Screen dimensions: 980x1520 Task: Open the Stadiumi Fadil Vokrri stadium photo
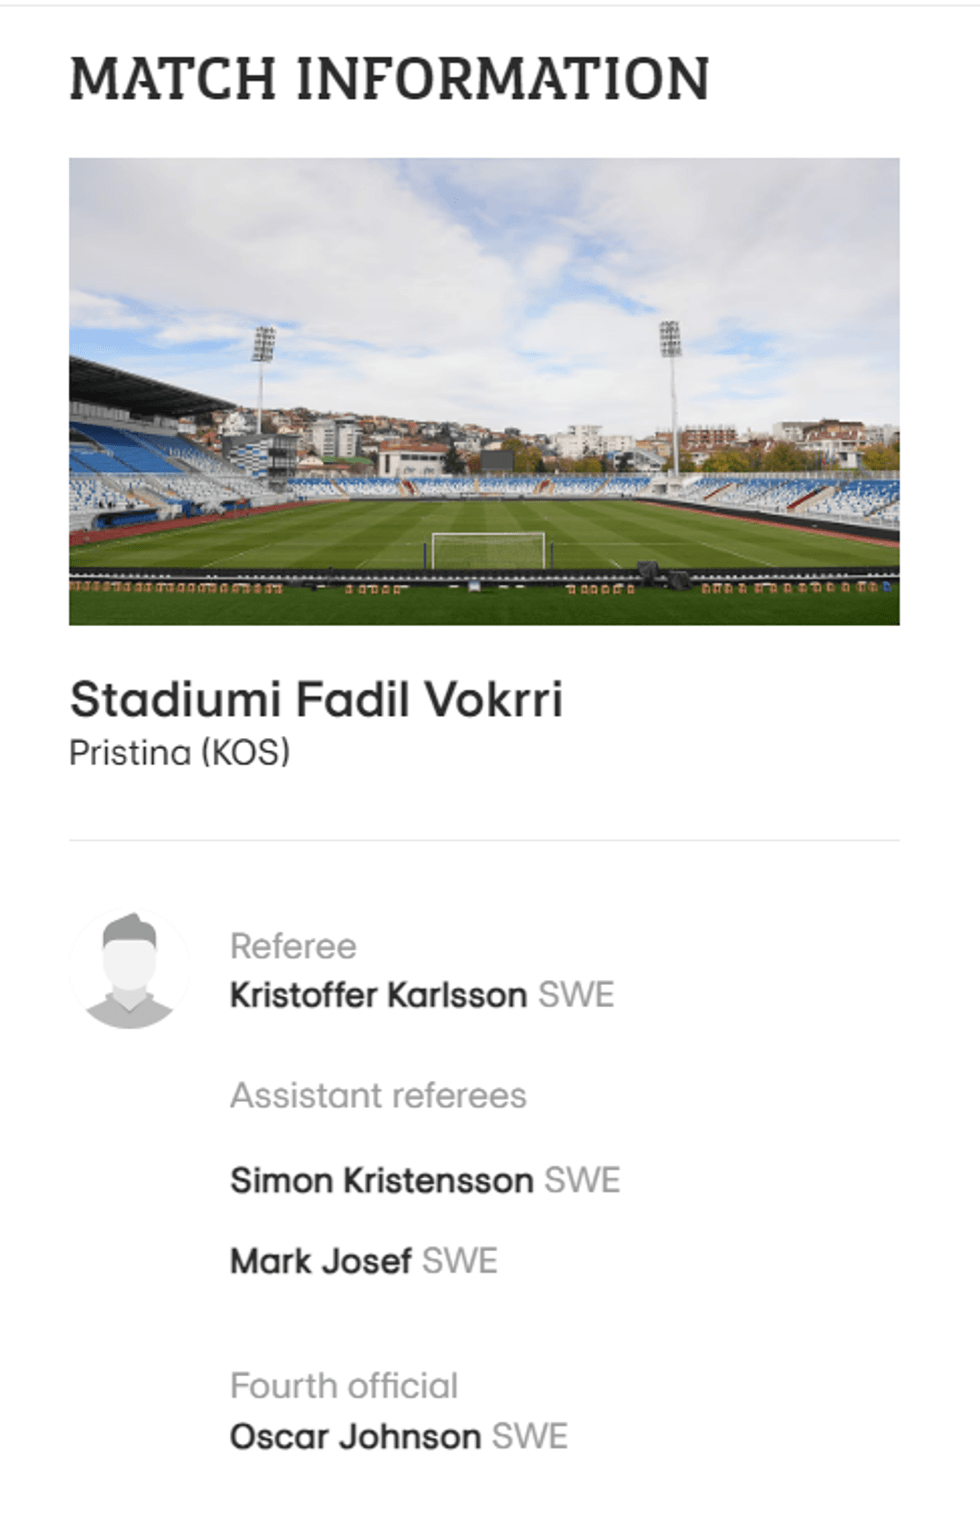[x=484, y=391]
